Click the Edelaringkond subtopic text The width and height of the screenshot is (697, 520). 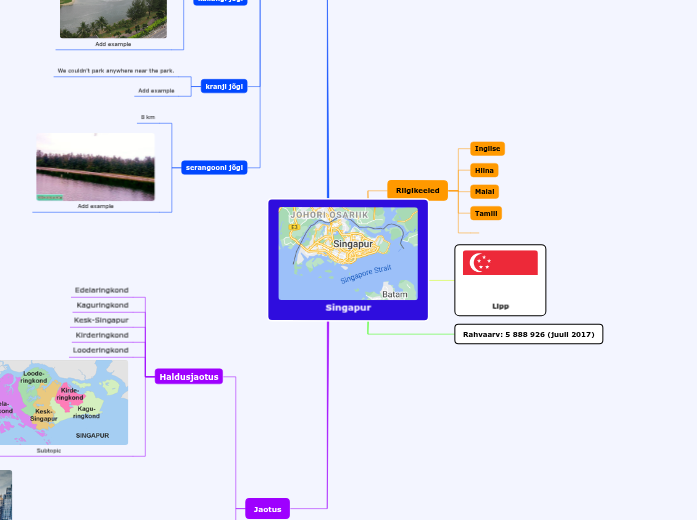pyautogui.click(x=102, y=290)
